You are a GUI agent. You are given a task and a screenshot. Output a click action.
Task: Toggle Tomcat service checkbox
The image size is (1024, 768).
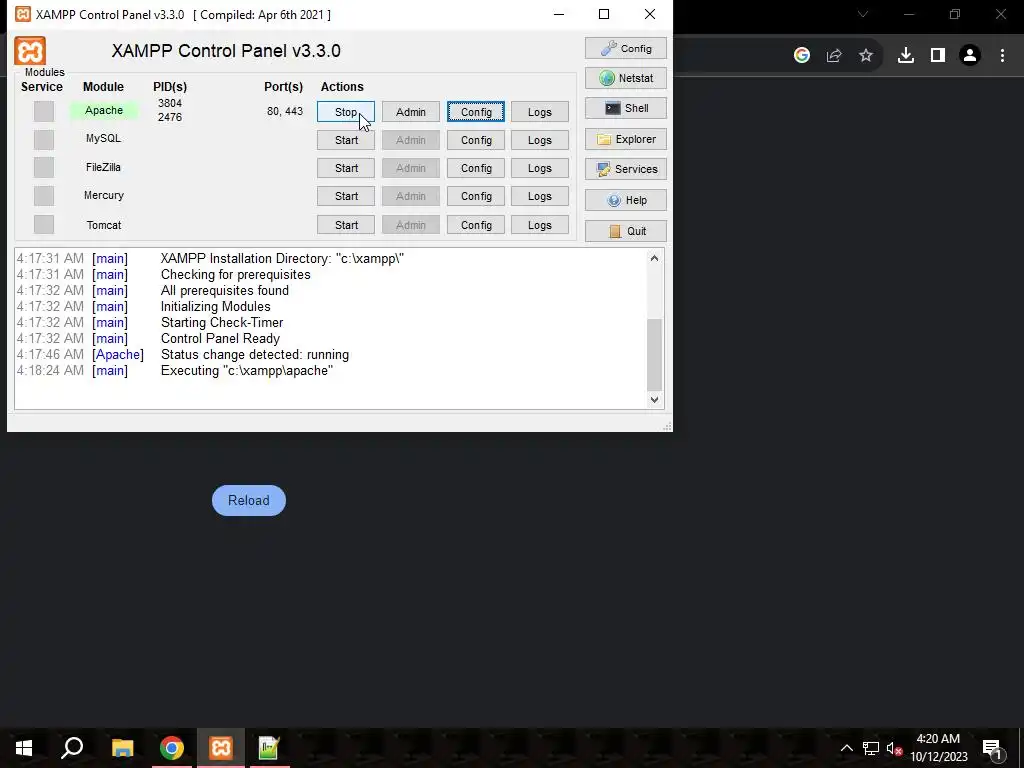44,224
